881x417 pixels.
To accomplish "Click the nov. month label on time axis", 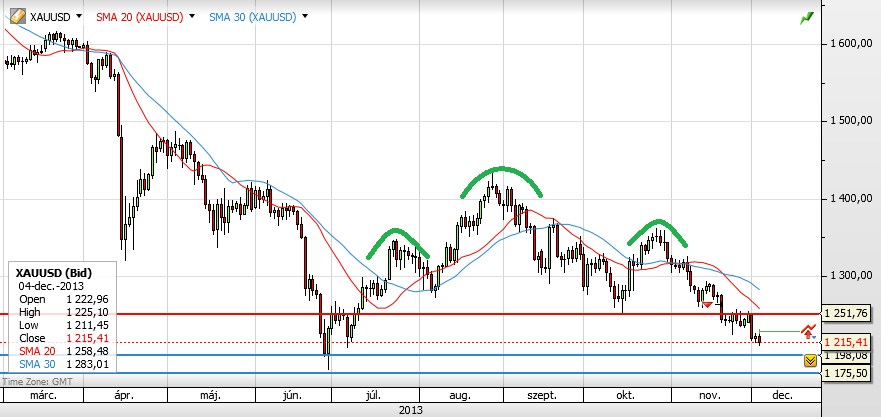I will click(710, 396).
